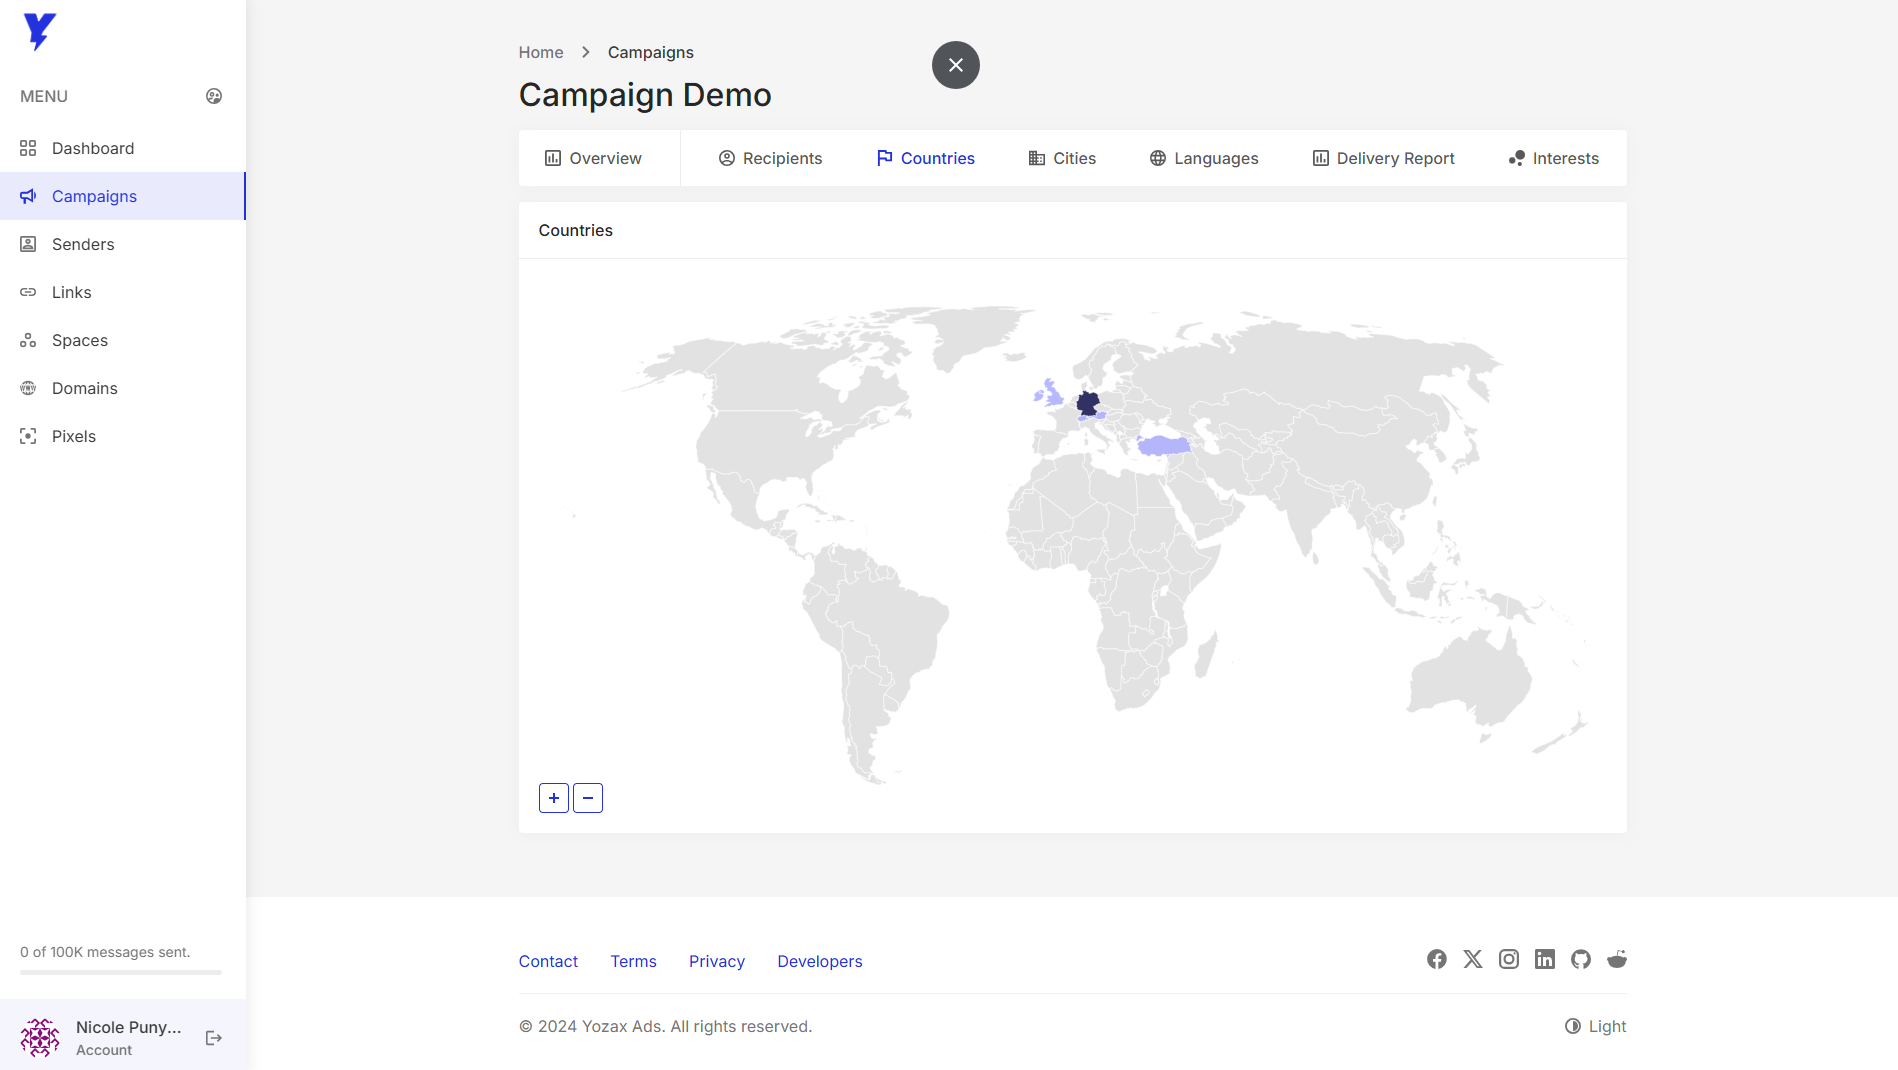Toggle the Light theme switcher

1596,1026
